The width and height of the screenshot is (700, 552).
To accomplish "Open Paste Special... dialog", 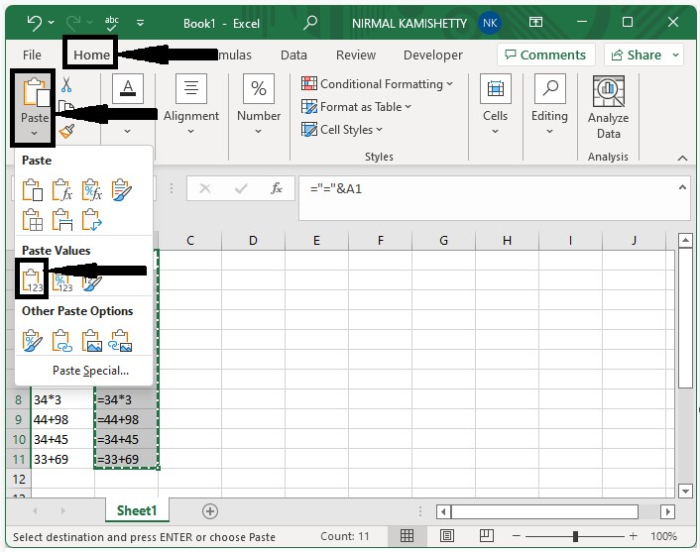I will [x=91, y=370].
